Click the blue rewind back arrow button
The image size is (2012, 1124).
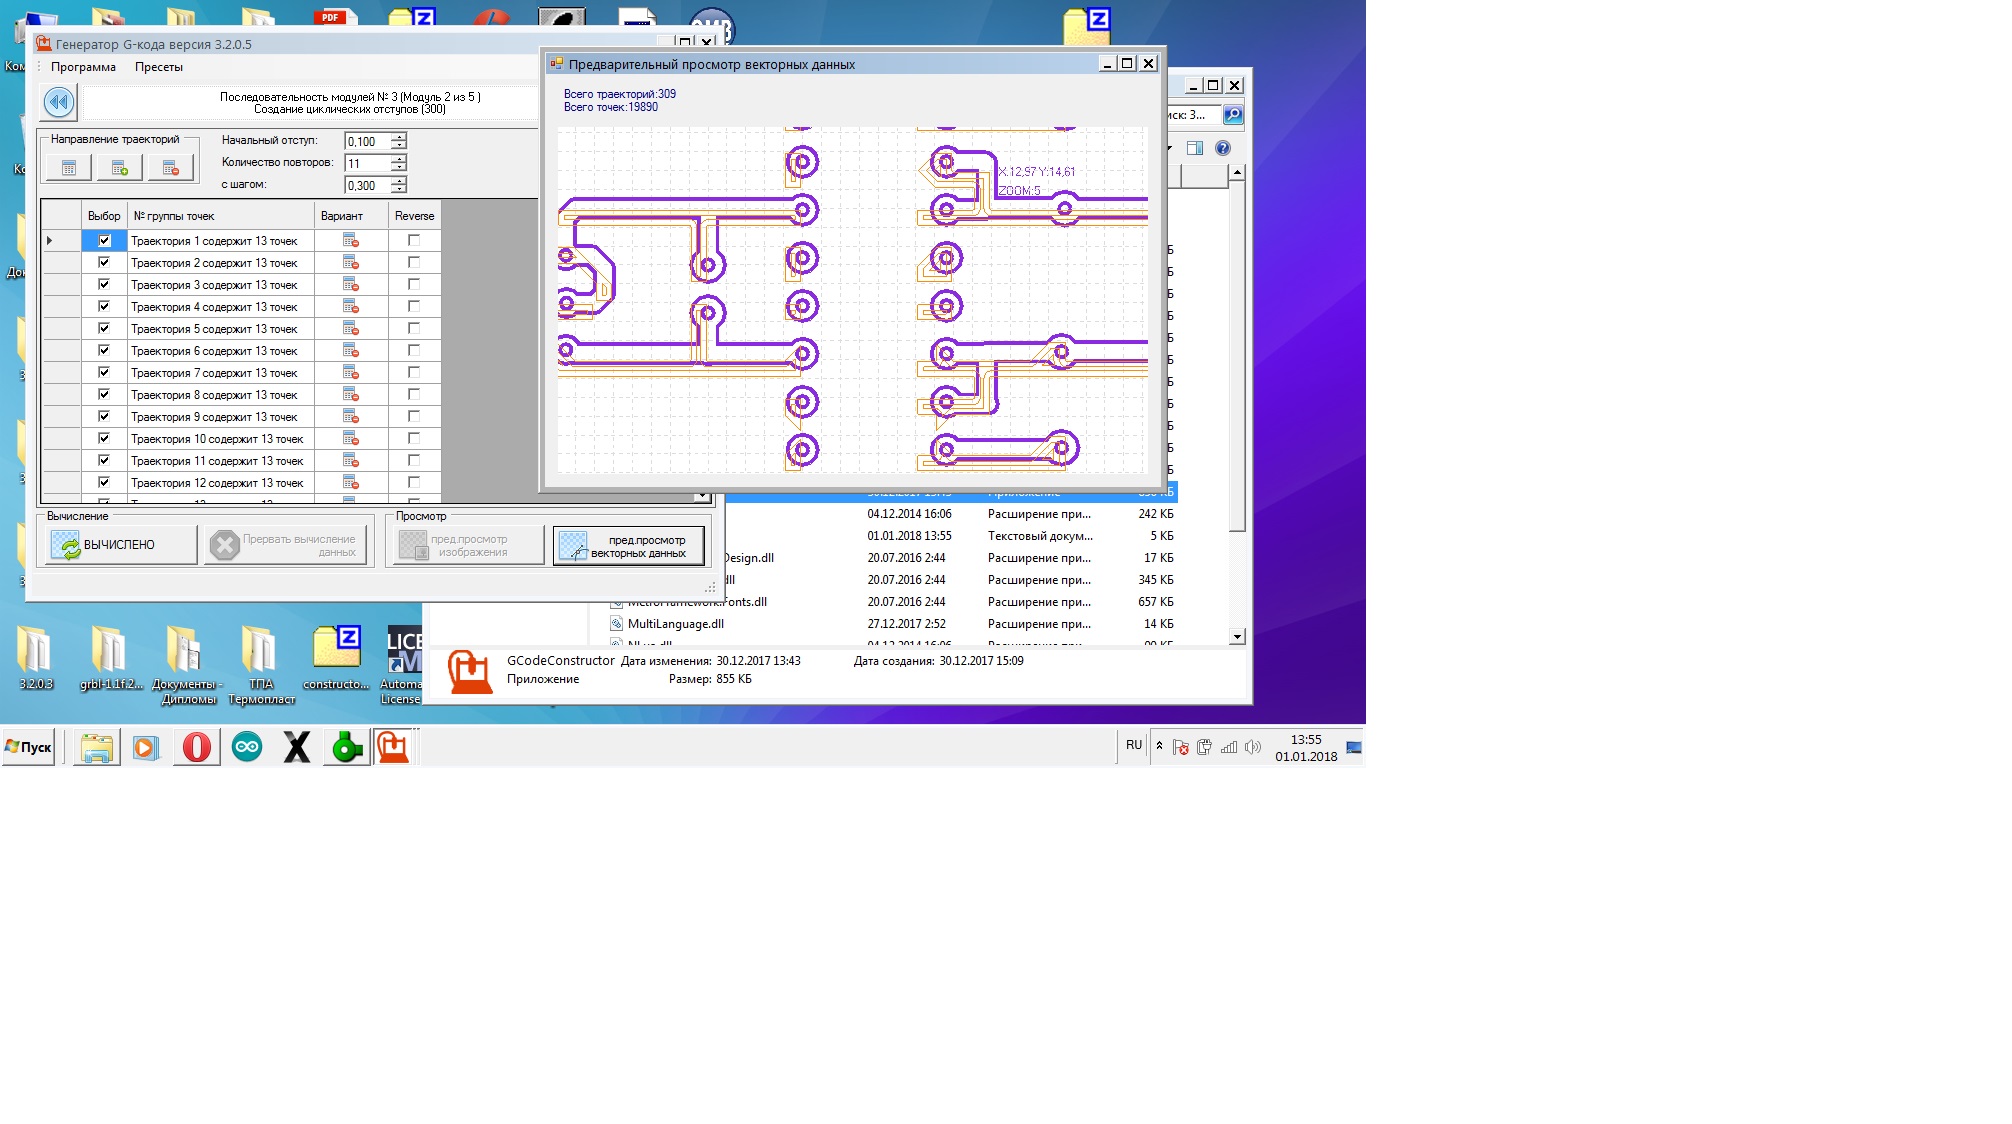[x=59, y=102]
